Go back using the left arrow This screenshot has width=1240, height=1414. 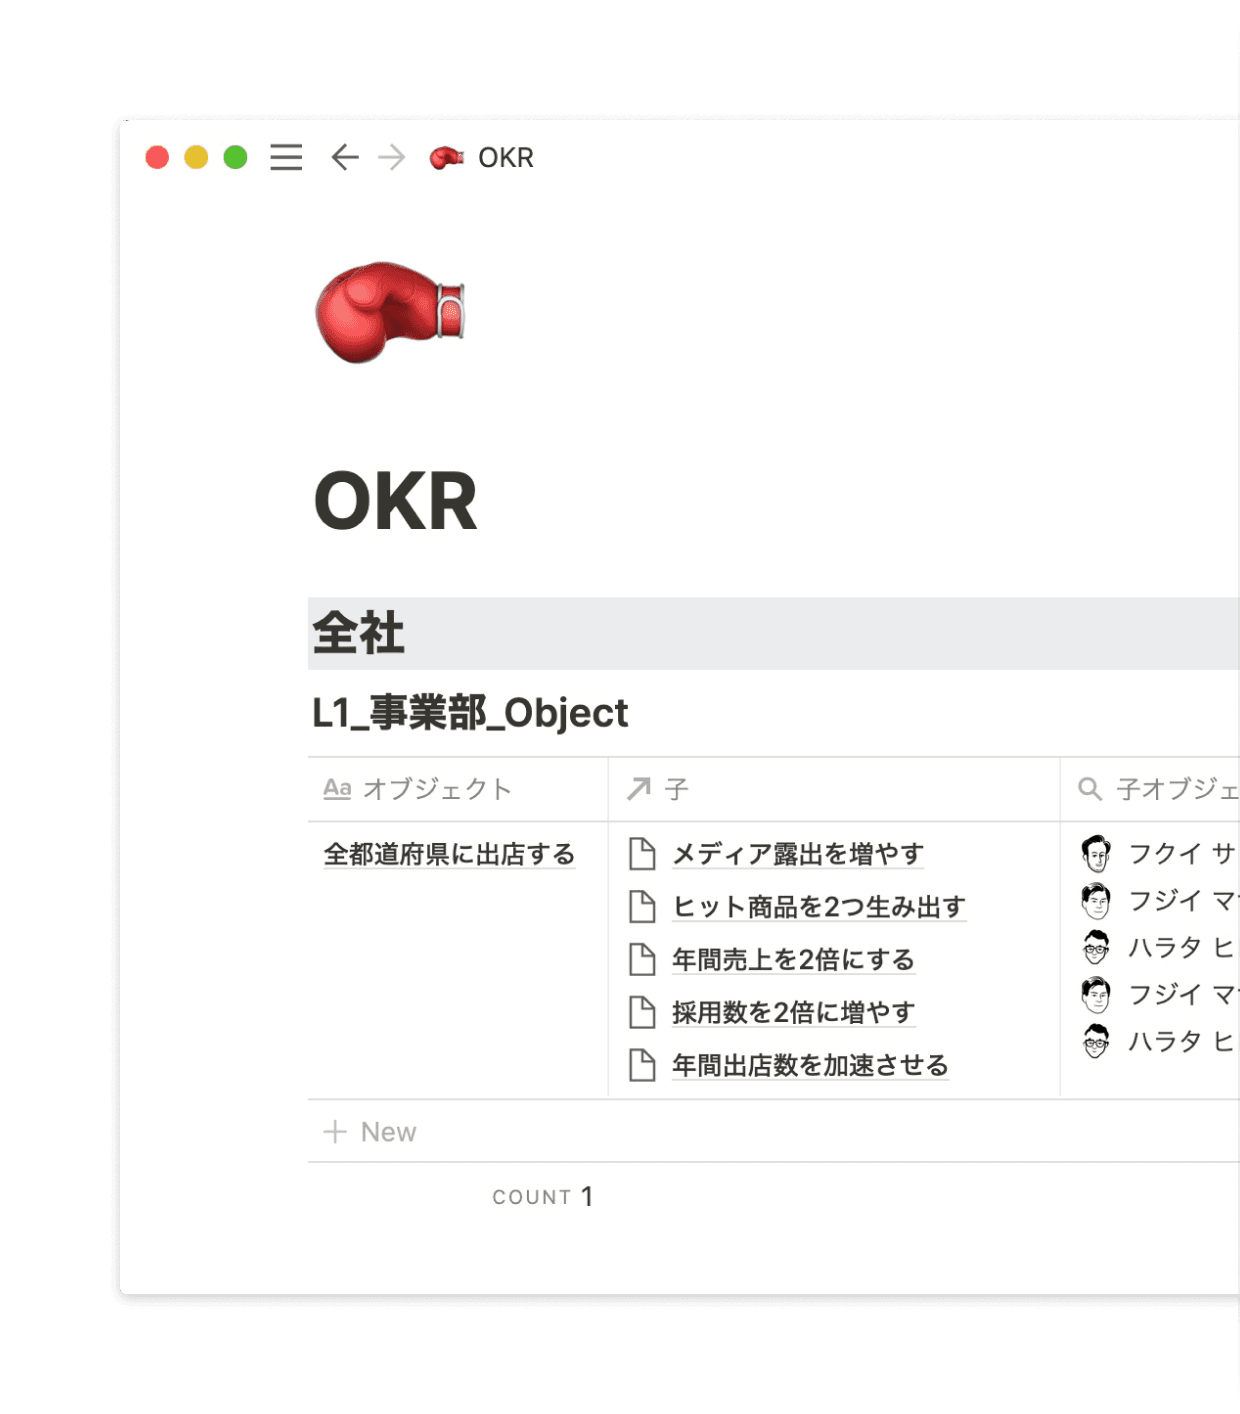coord(345,158)
